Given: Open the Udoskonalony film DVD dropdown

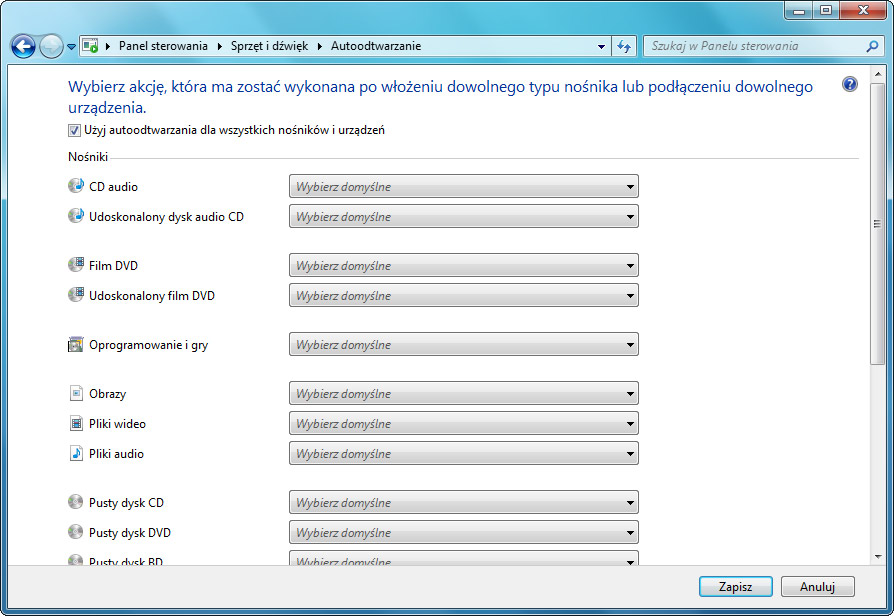Looking at the screenshot, I should coord(463,296).
